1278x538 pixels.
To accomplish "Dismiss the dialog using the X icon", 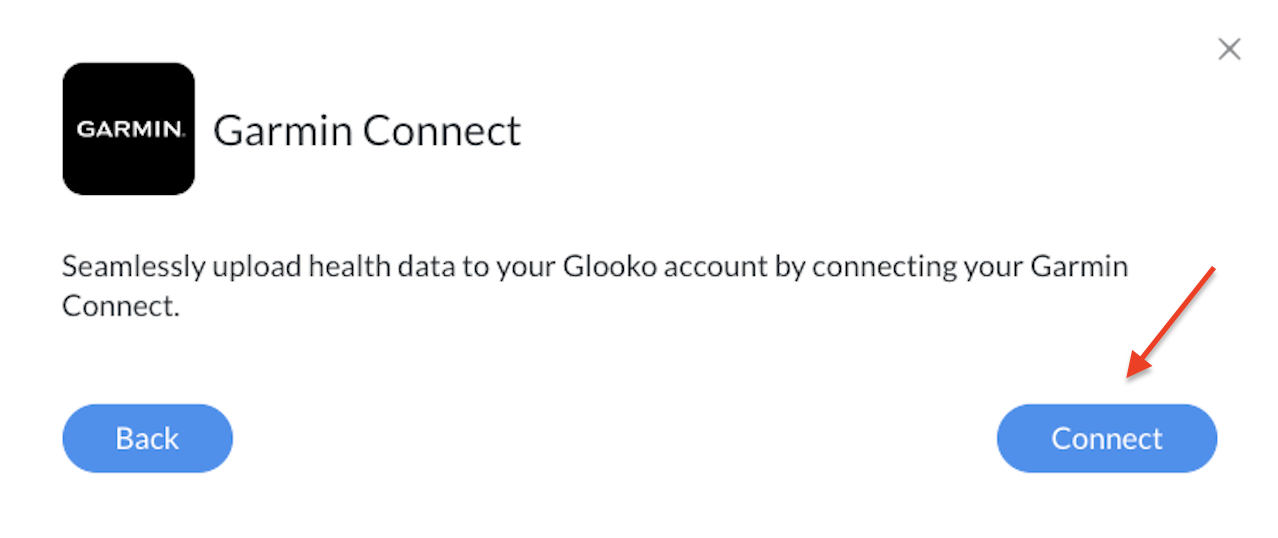I will tap(1229, 49).
